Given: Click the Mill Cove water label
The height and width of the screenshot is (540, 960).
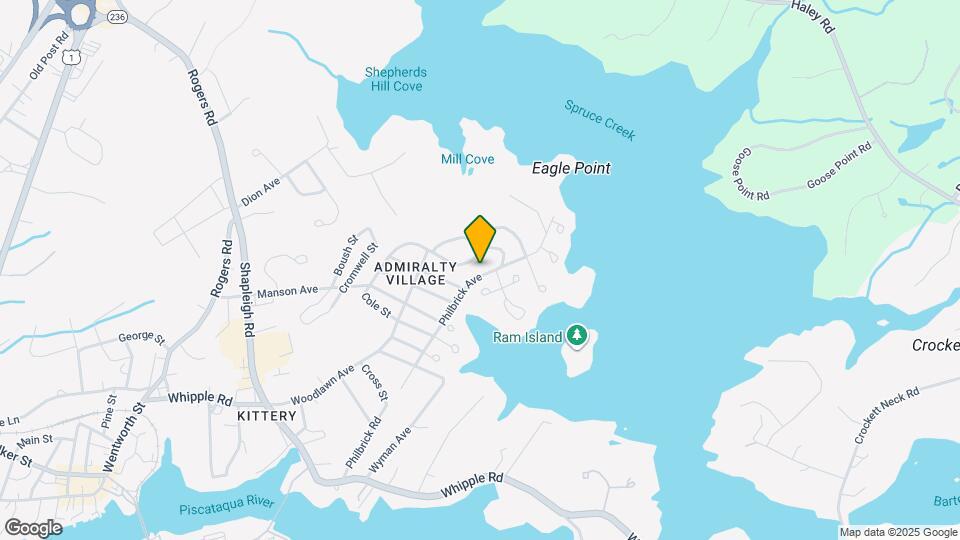Looking at the screenshot, I should click(x=467, y=159).
